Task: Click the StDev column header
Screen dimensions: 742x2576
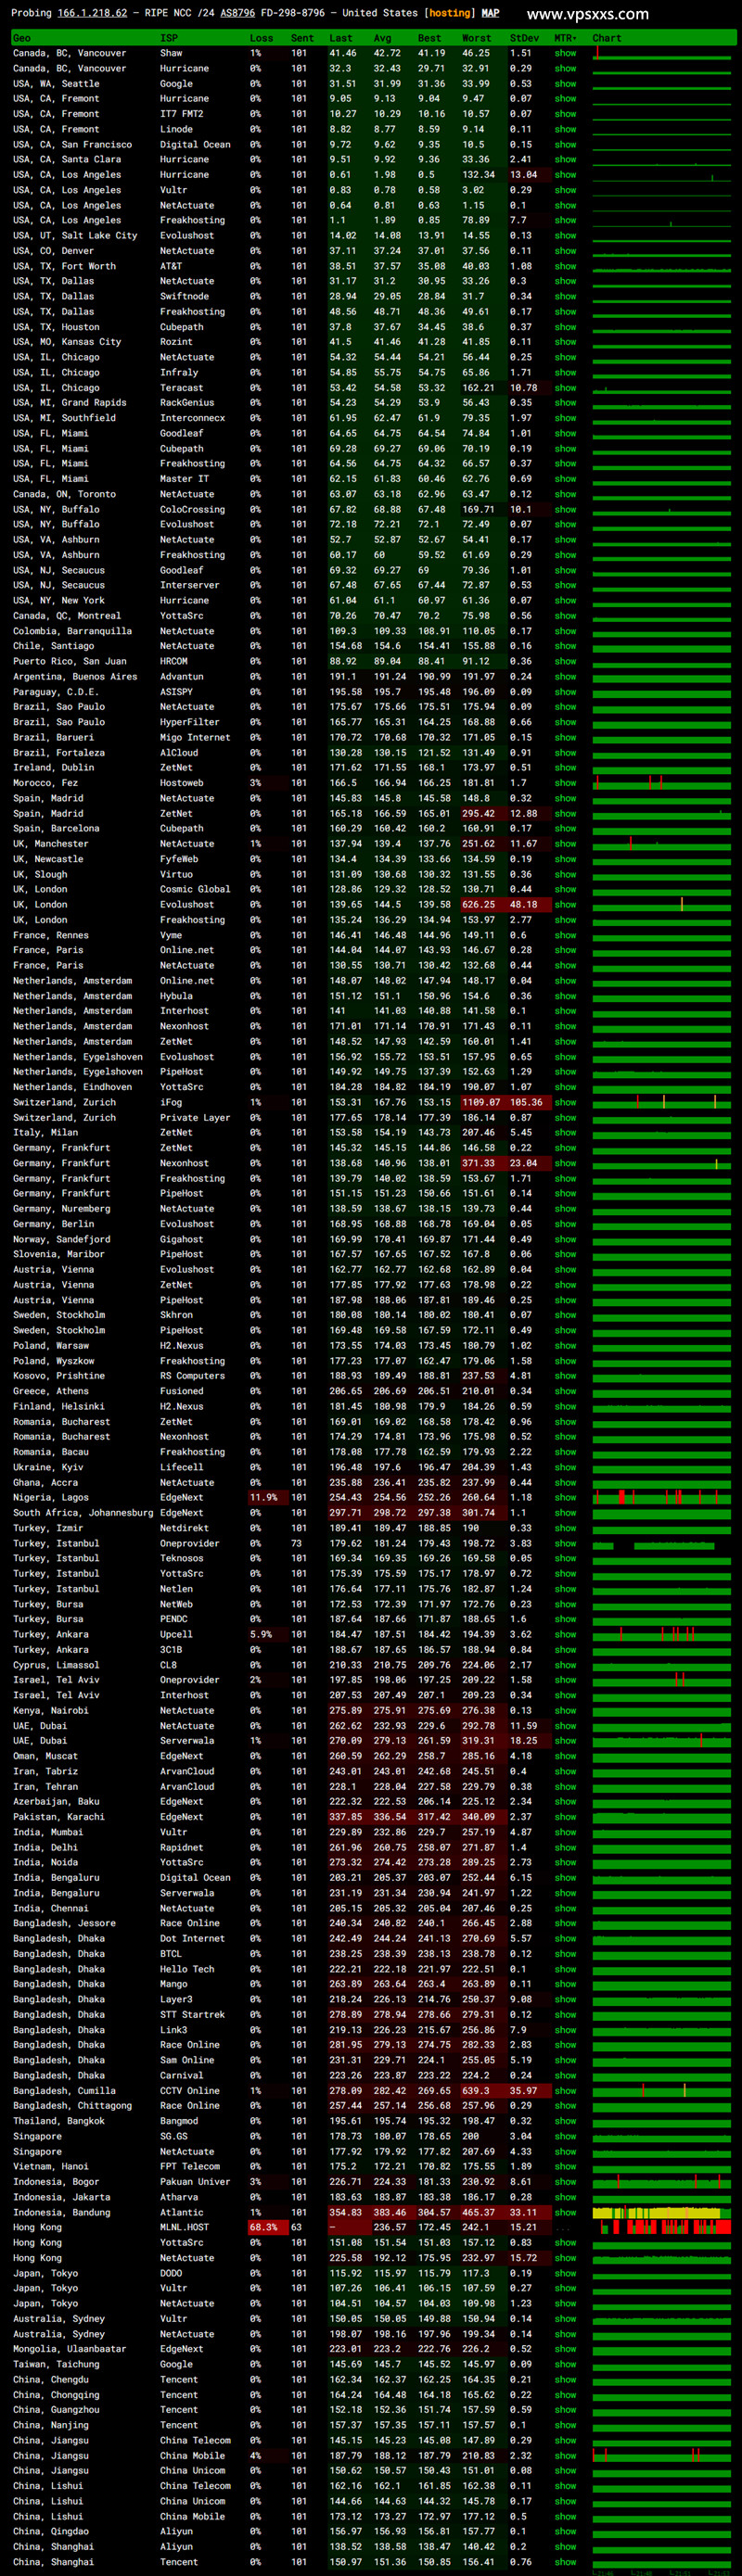Action: click(524, 38)
